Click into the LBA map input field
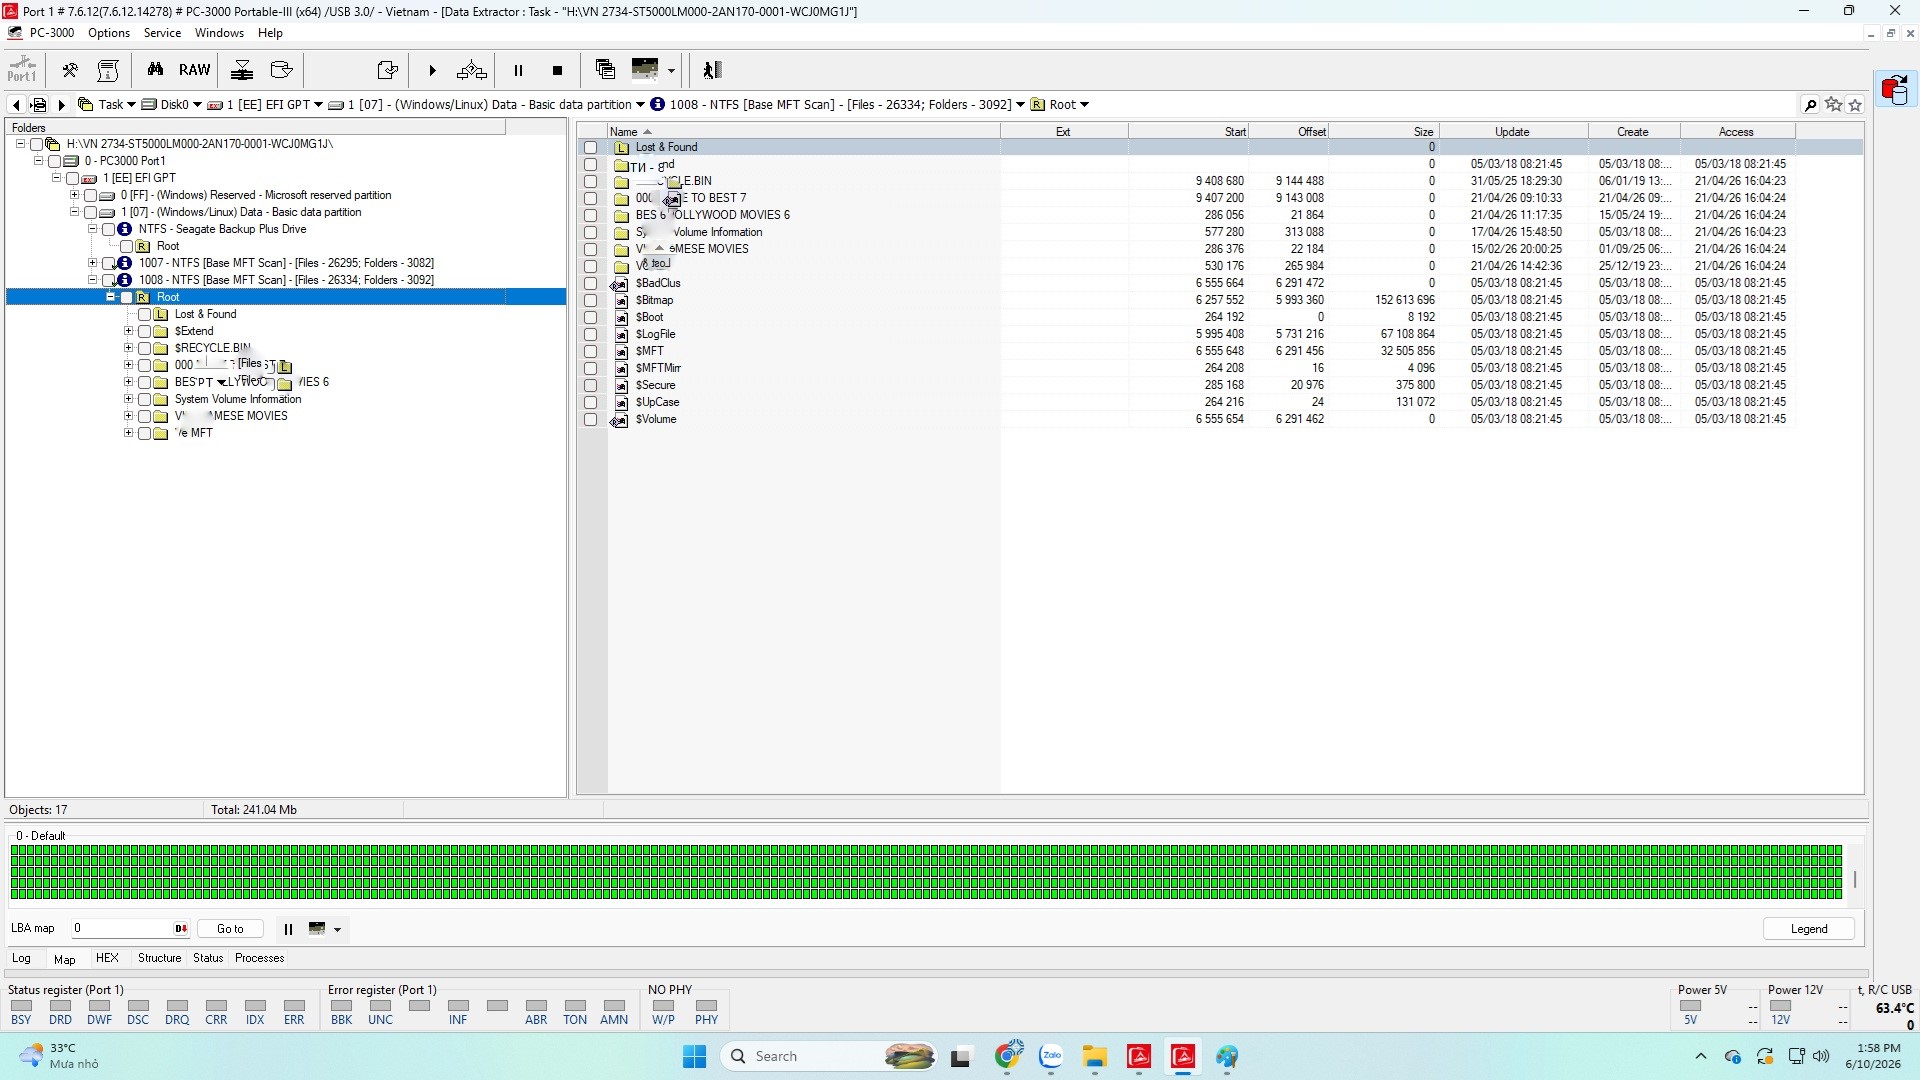This screenshot has height=1080, width=1920. coord(122,929)
